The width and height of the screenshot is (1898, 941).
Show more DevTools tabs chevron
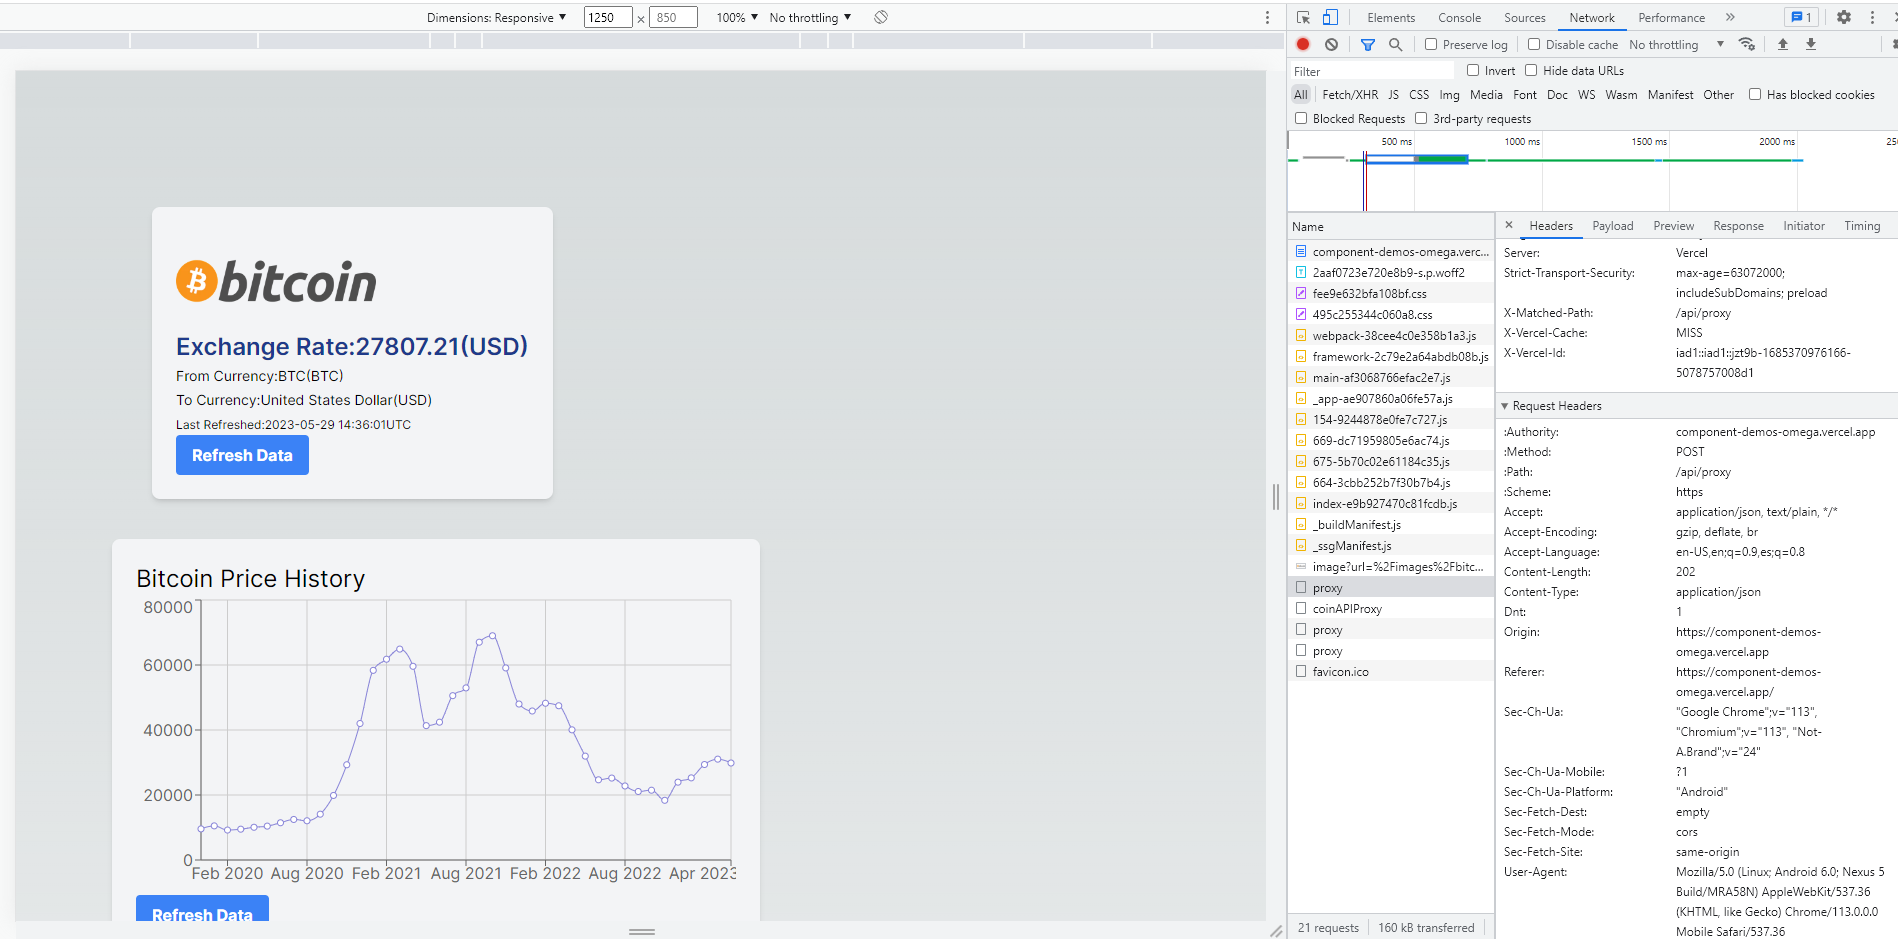[1730, 17]
